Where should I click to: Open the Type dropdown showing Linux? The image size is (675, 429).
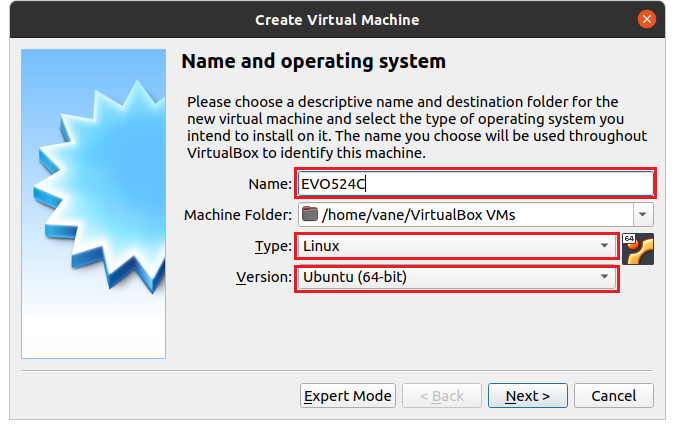[458, 246]
